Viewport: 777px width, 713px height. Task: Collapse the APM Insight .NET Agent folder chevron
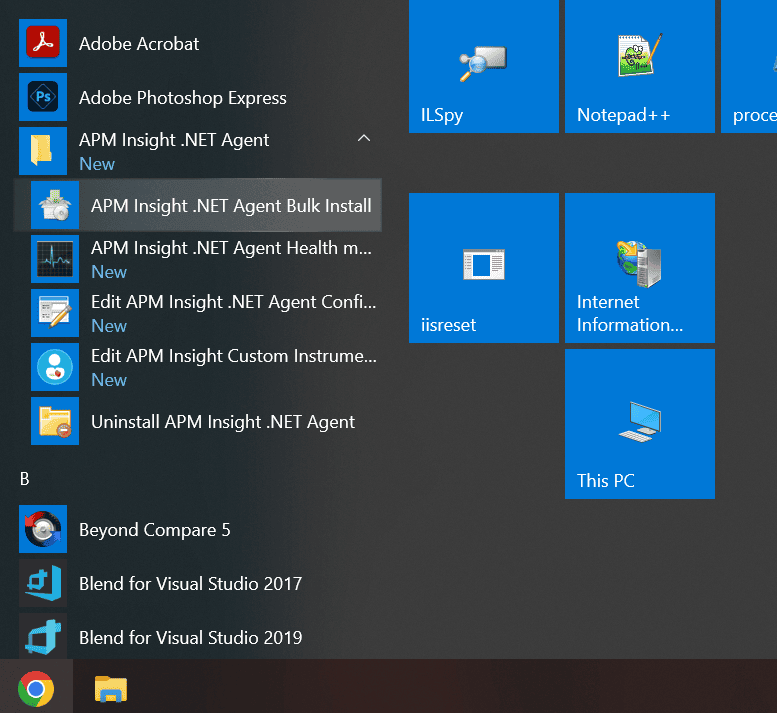tap(364, 139)
